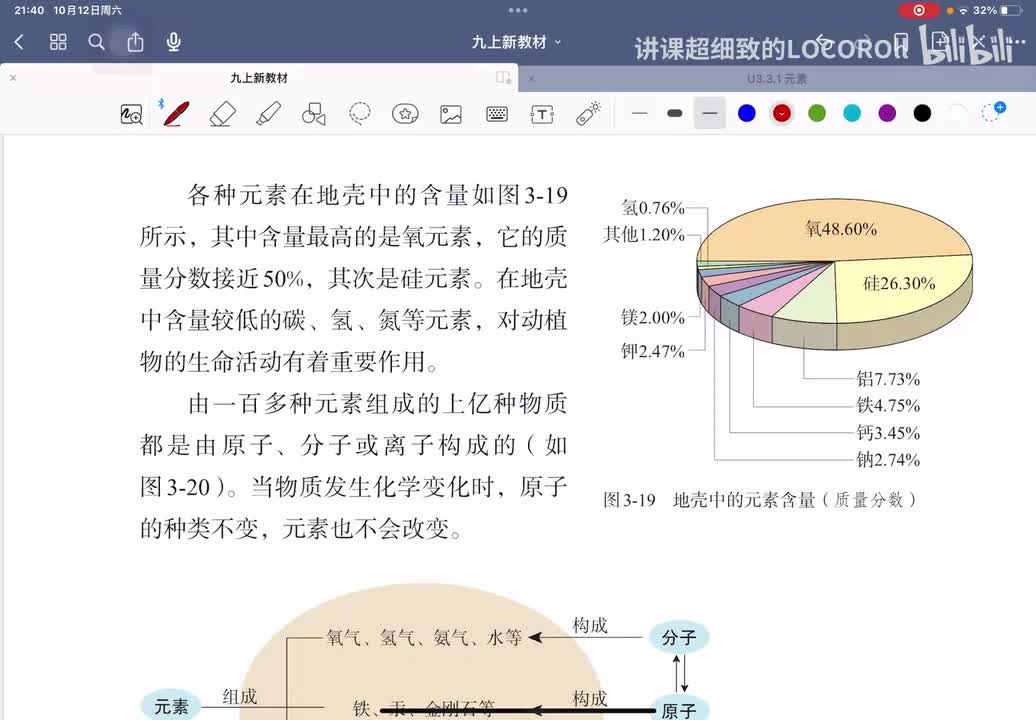Tap the 镁2.00% label

[x=653, y=318]
